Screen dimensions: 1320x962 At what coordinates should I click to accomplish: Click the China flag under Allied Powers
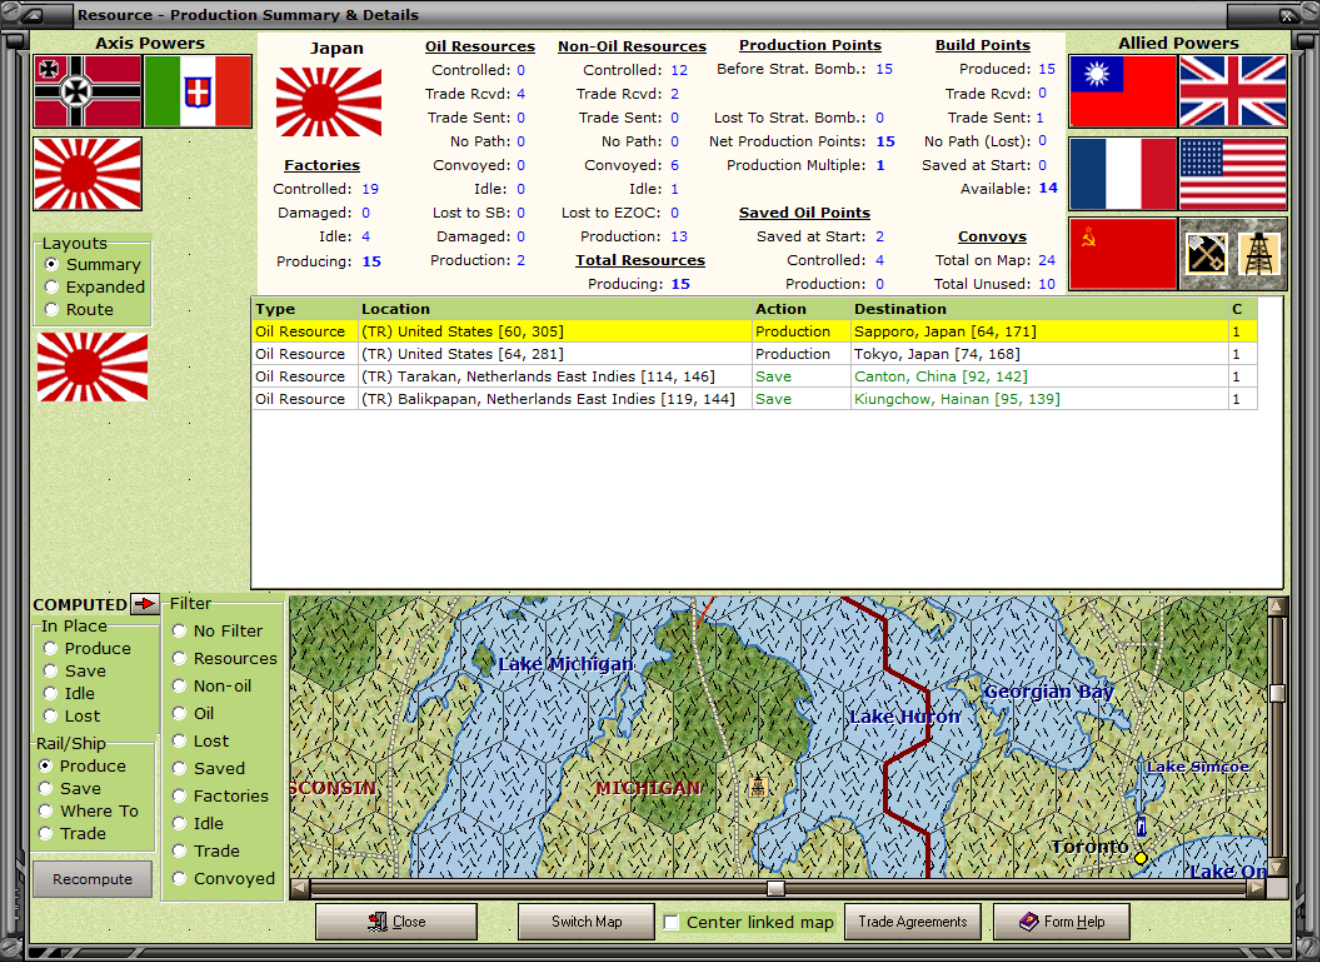click(1122, 92)
